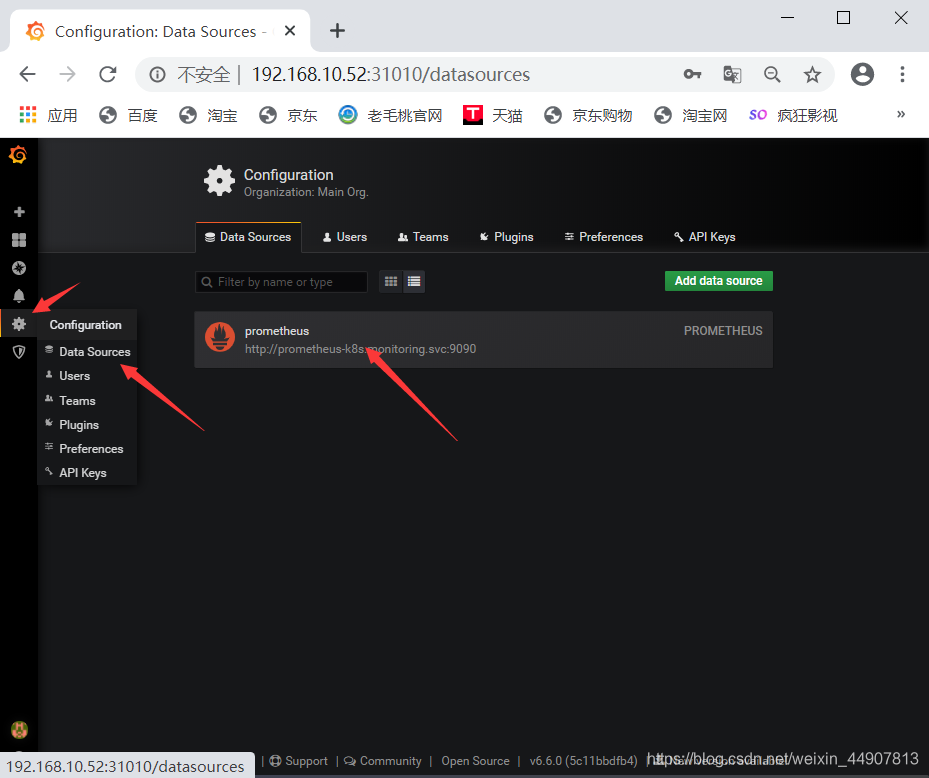This screenshot has height=778, width=929.
Task: Open Chrome three-dot menu
Action: 902,74
